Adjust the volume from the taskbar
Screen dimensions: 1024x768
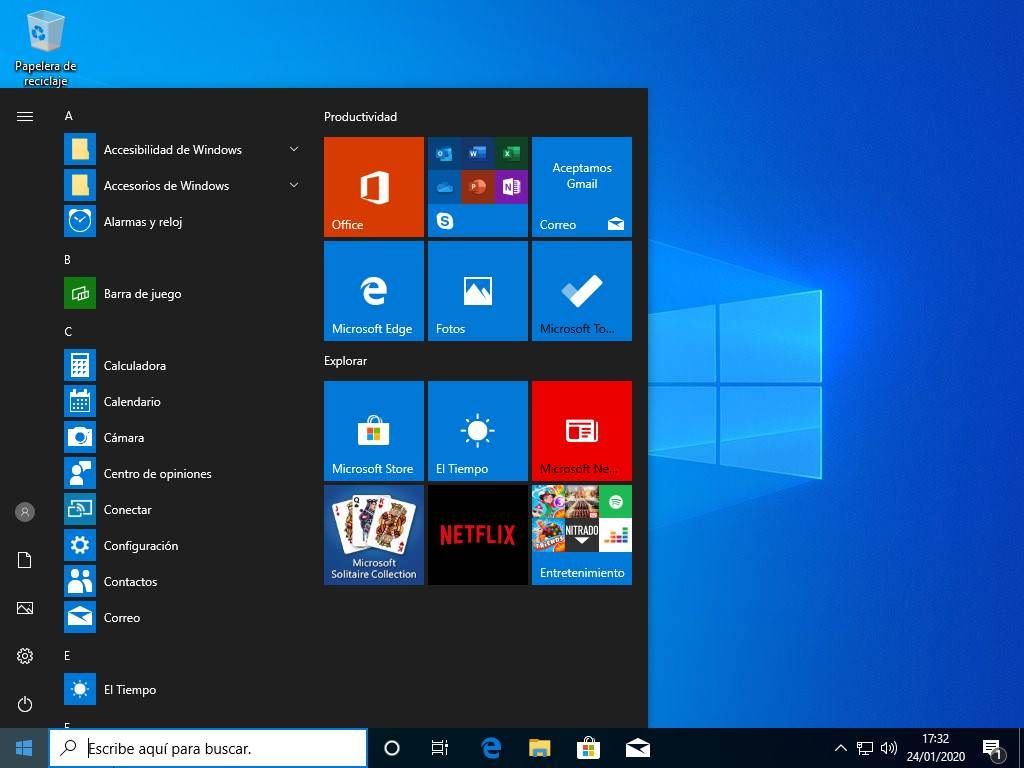coord(888,747)
